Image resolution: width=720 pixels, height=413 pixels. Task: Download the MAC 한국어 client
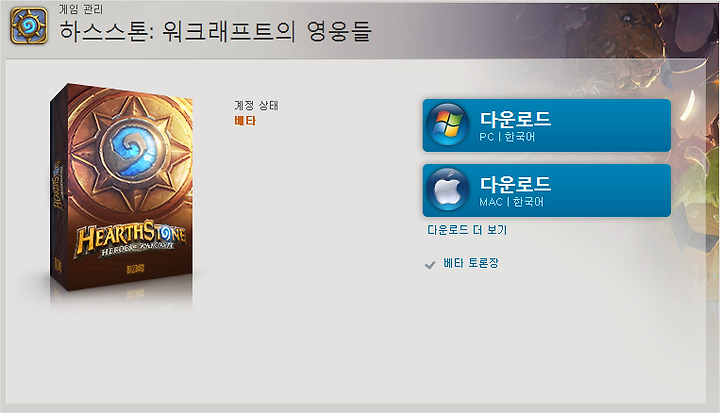[x=546, y=190]
